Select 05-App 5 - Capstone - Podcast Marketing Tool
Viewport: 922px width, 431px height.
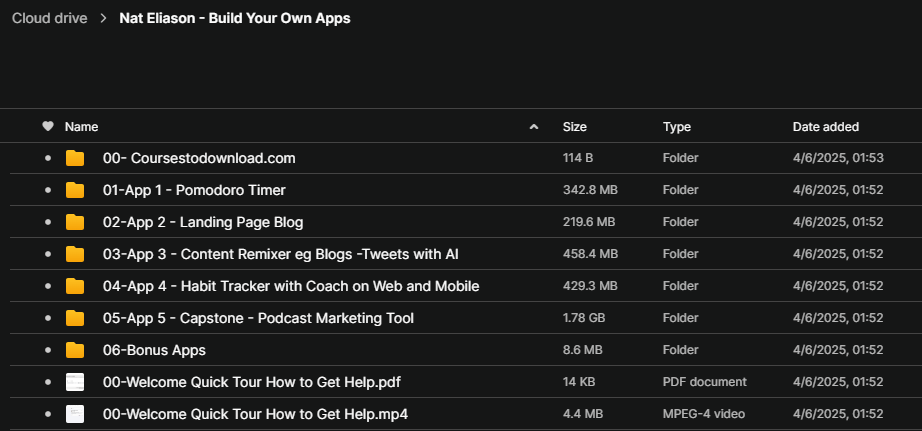(x=258, y=318)
